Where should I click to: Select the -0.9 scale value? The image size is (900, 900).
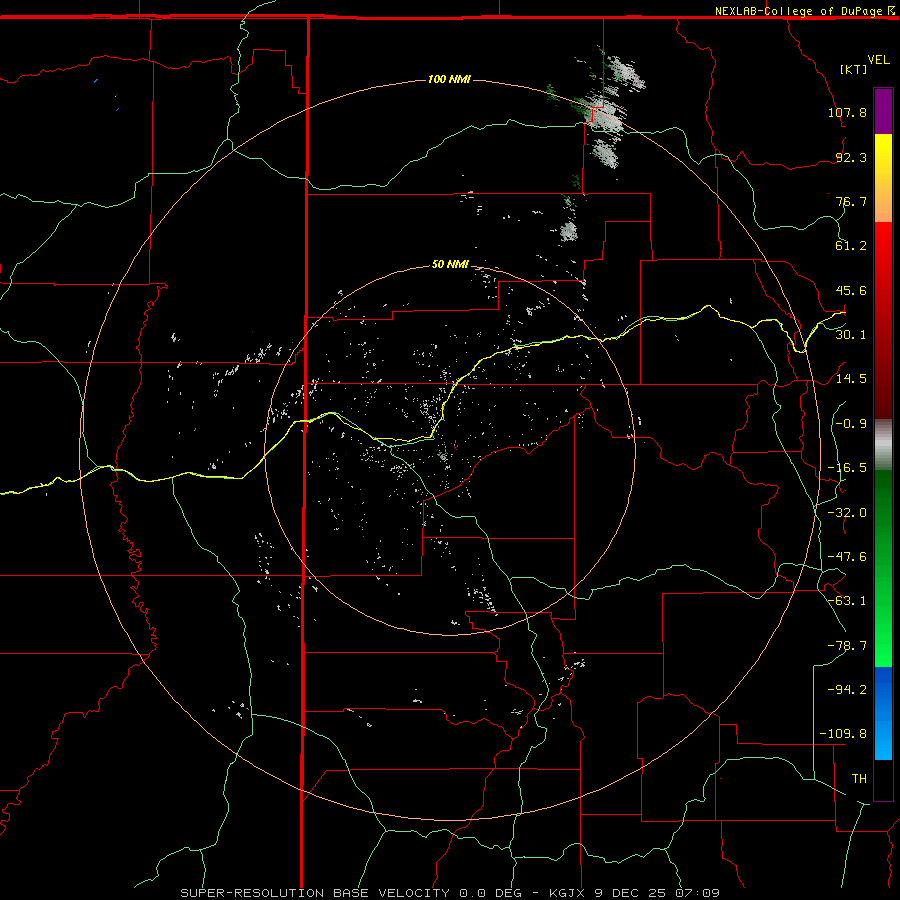(851, 424)
